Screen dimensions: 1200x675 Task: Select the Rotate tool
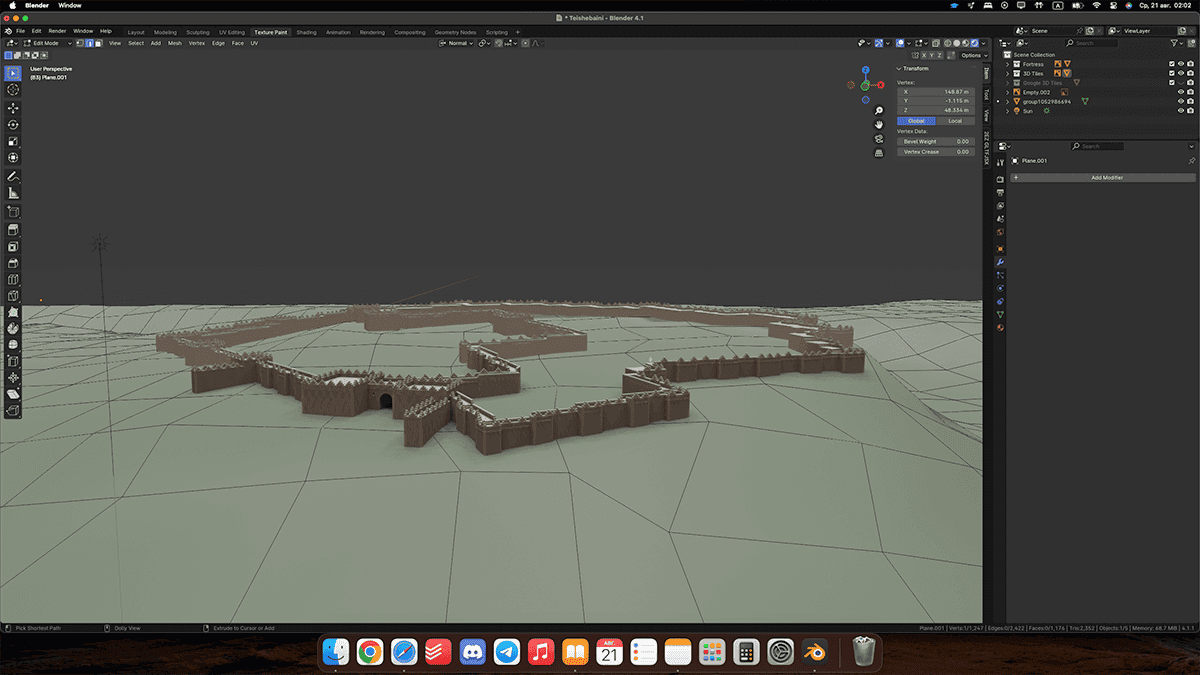click(x=13, y=124)
